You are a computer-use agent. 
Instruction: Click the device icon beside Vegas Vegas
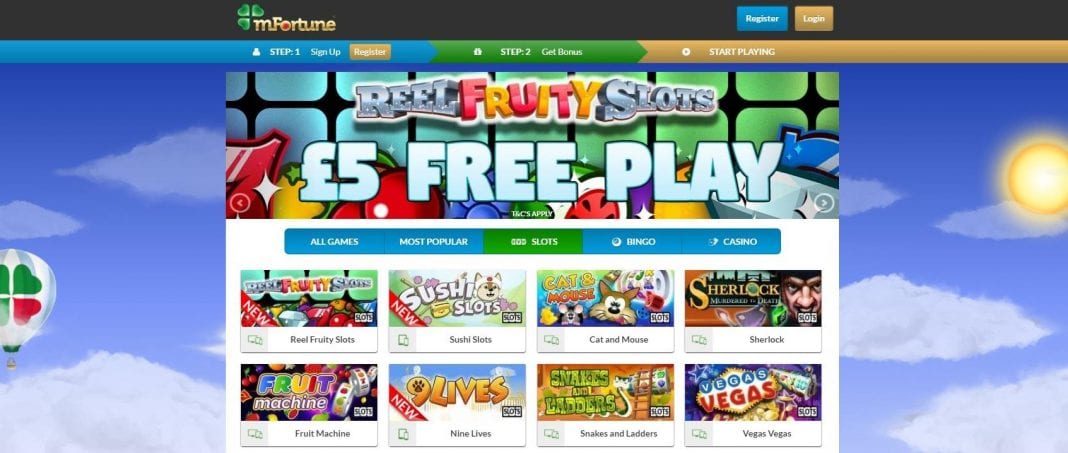click(699, 434)
